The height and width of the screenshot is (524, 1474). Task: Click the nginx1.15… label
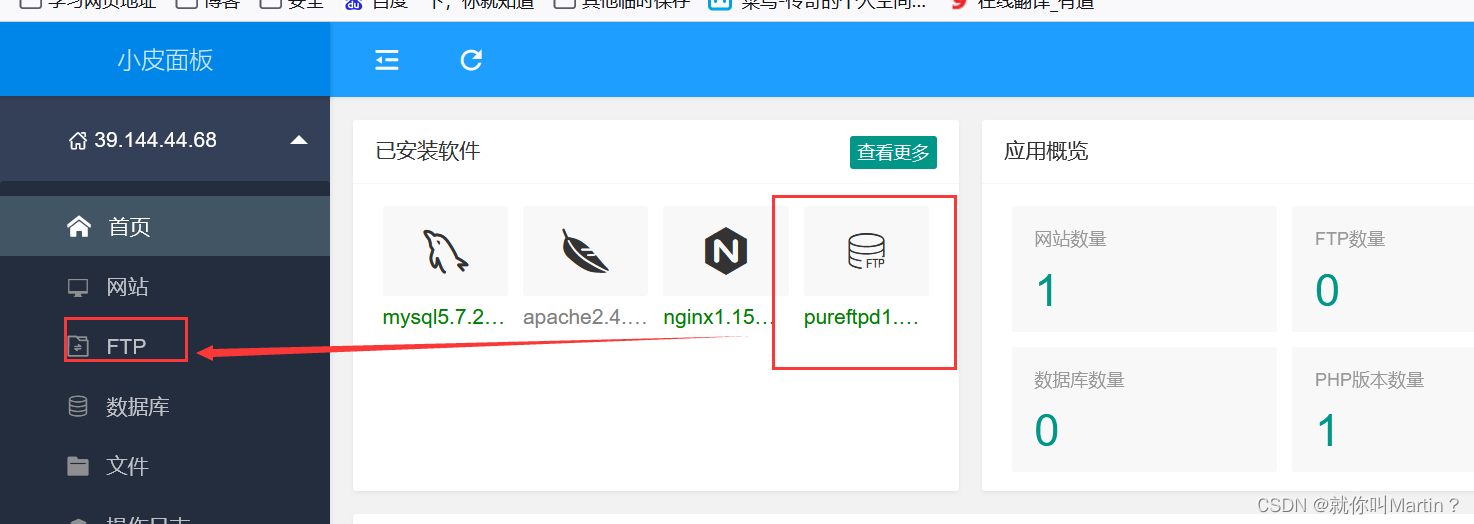720,317
